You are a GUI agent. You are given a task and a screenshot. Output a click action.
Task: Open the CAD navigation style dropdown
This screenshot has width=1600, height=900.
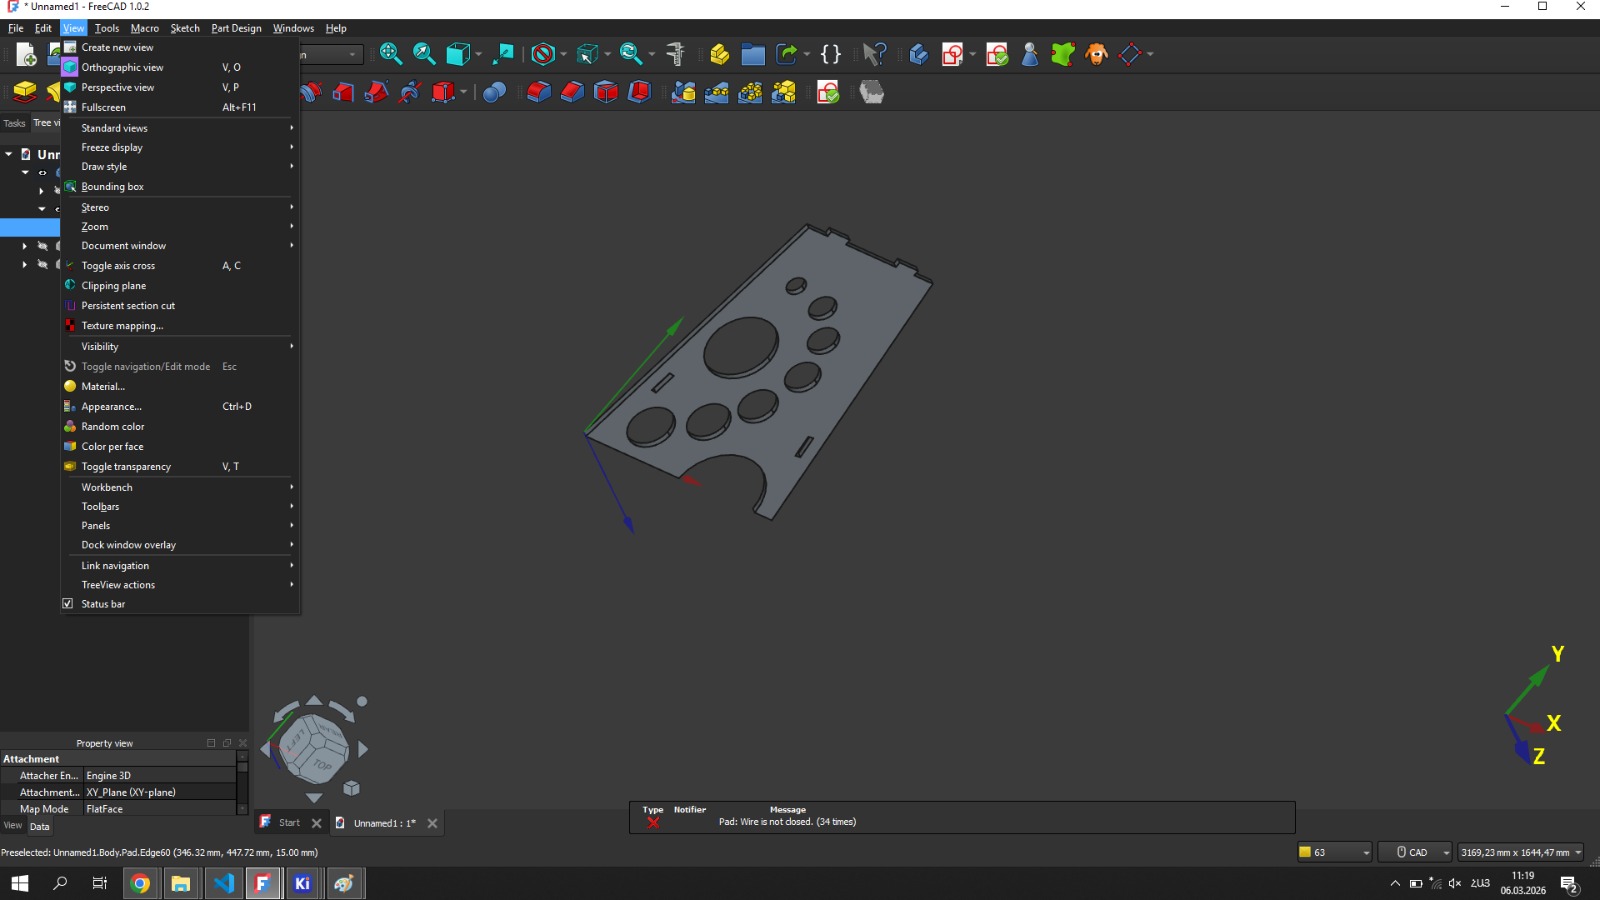click(x=1415, y=852)
